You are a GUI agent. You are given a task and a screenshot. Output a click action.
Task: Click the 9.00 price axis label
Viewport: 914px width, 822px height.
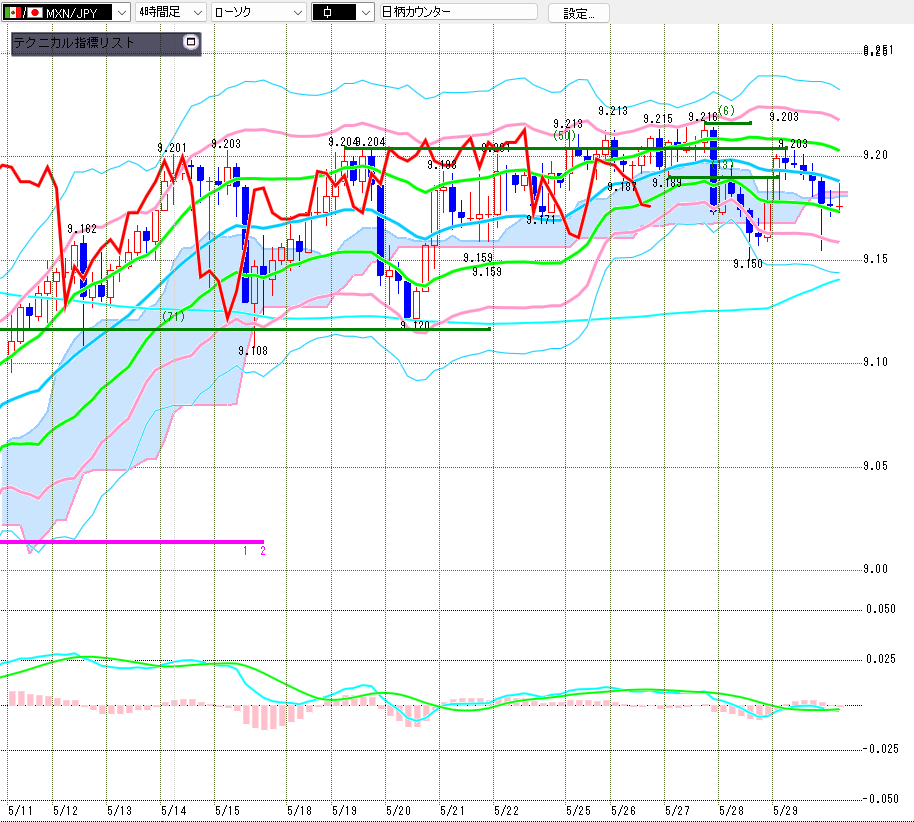pyautogui.click(x=876, y=569)
